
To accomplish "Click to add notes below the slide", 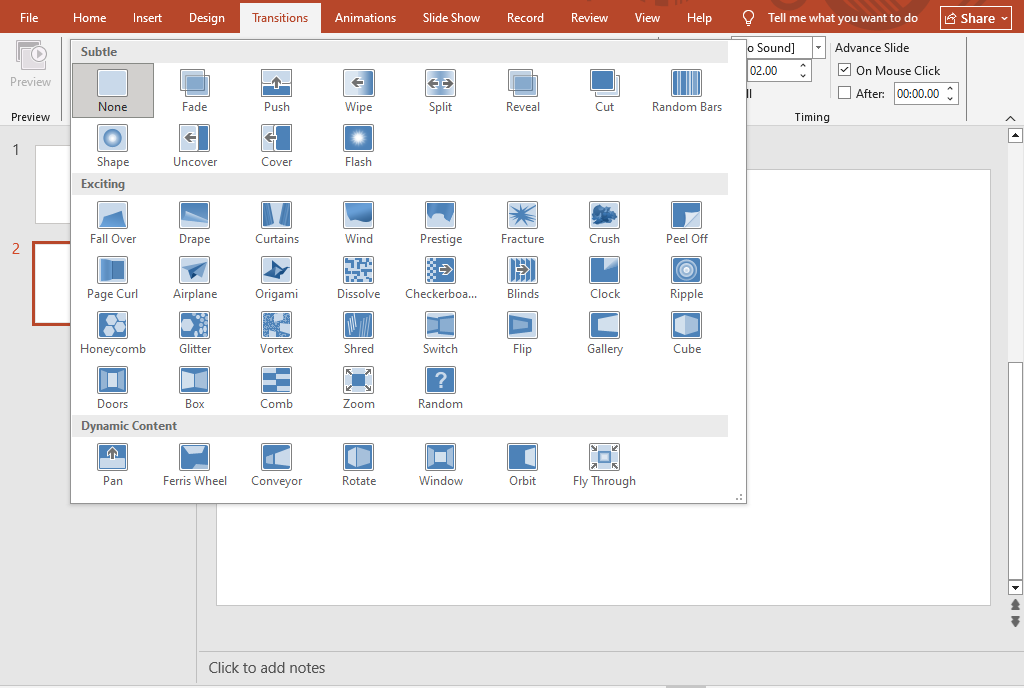I will pos(267,668).
